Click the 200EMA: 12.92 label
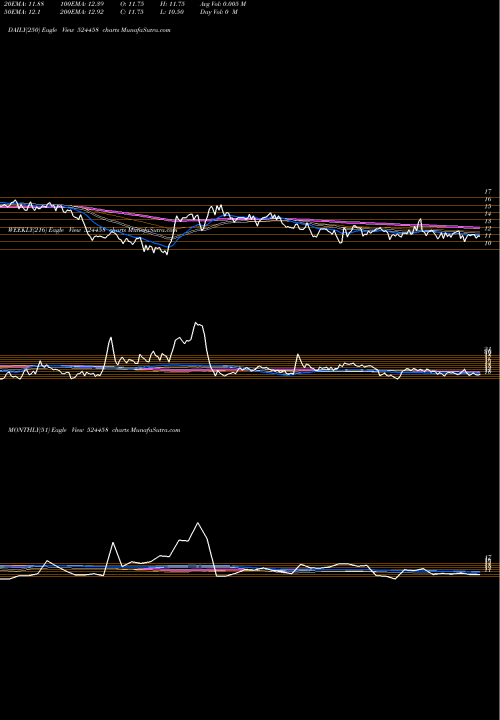The height and width of the screenshot is (720, 500). coord(82,12)
